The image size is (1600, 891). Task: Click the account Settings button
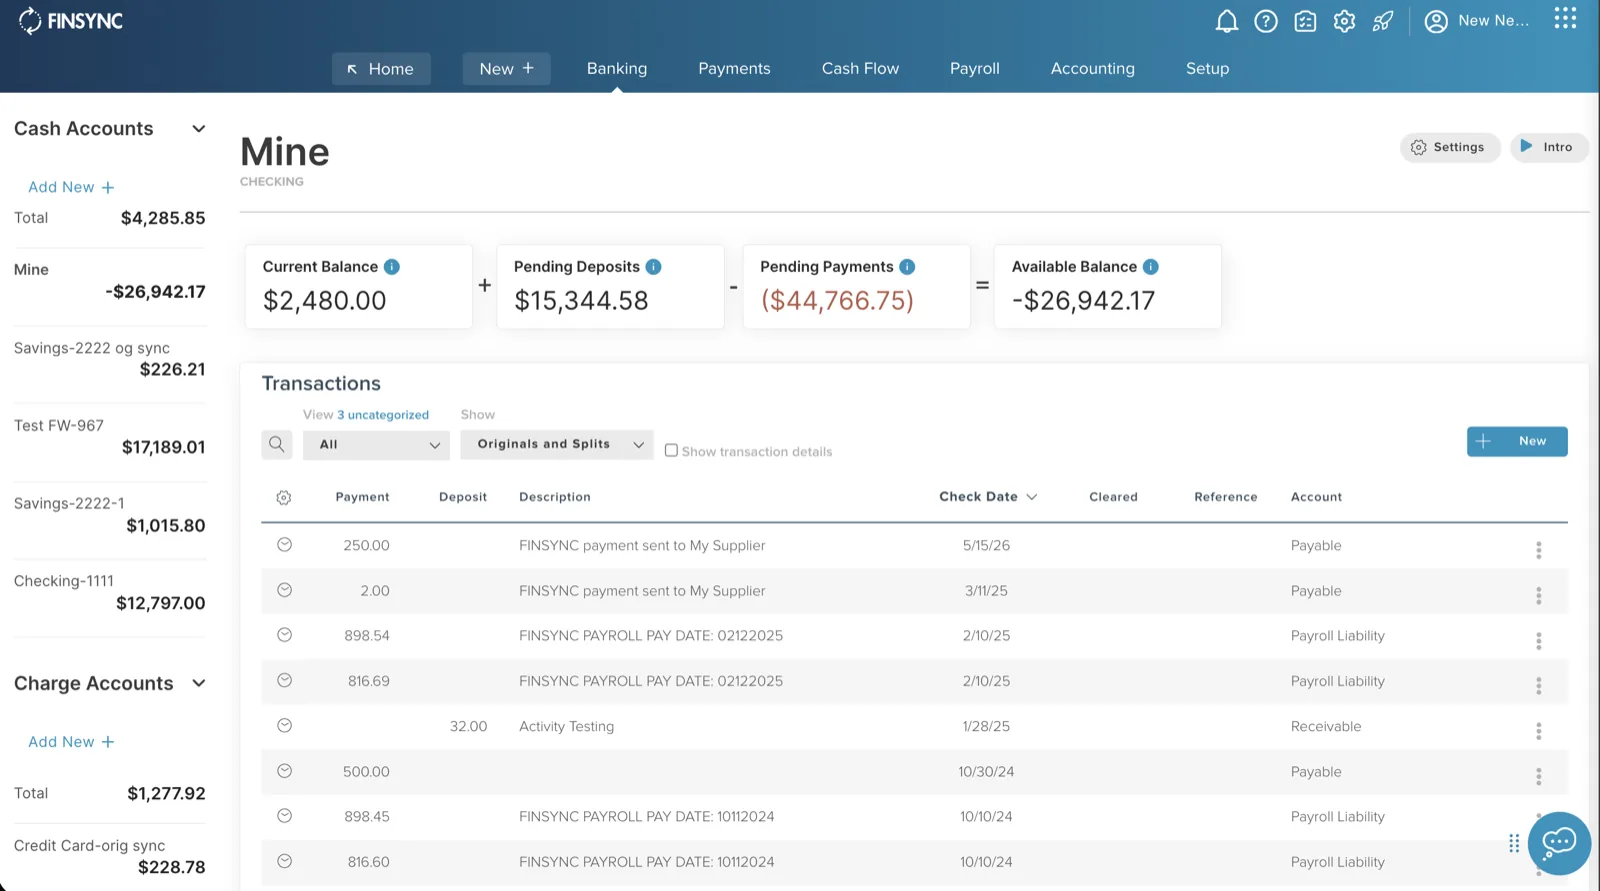pos(1450,147)
